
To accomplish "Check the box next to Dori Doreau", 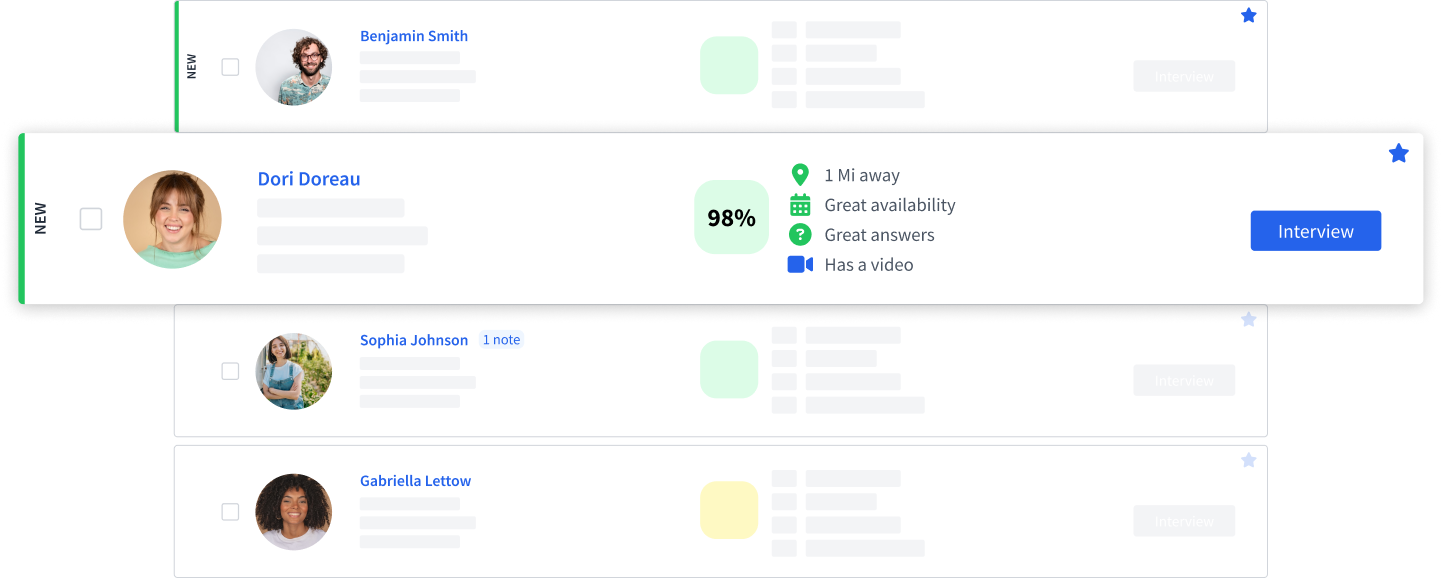I will [x=91, y=219].
